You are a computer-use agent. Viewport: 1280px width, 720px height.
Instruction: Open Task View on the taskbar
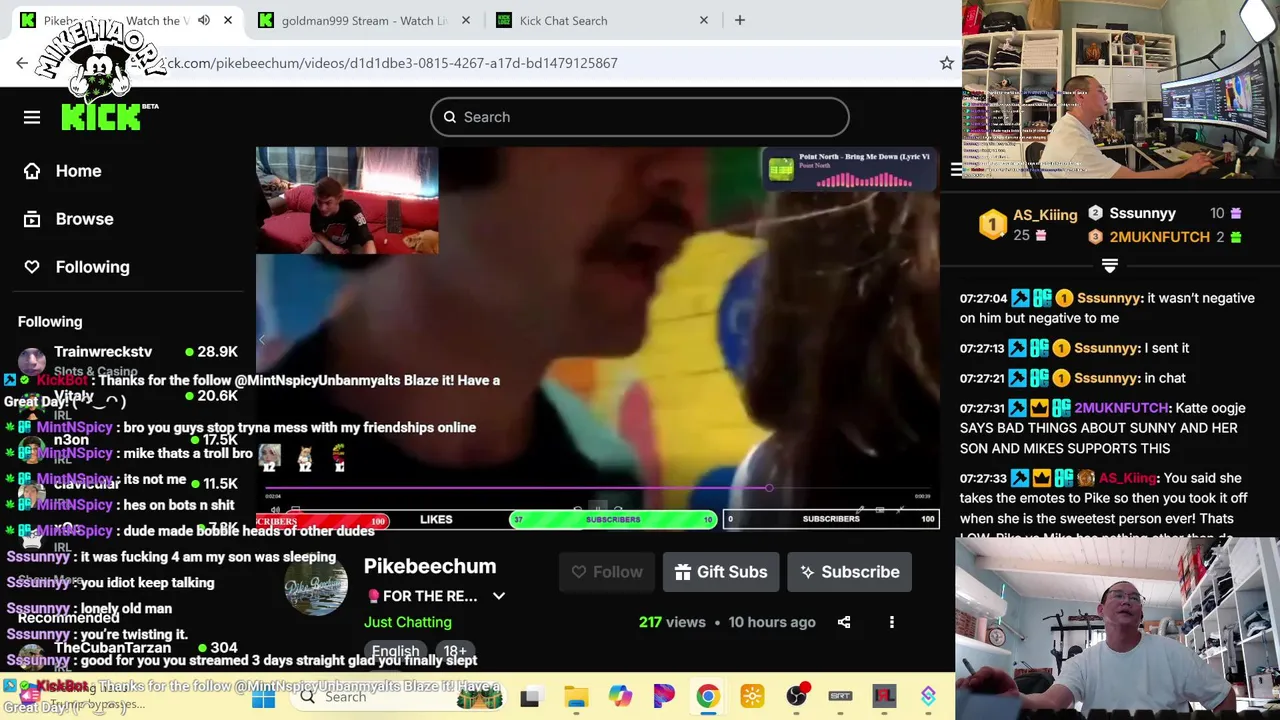click(x=530, y=697)
